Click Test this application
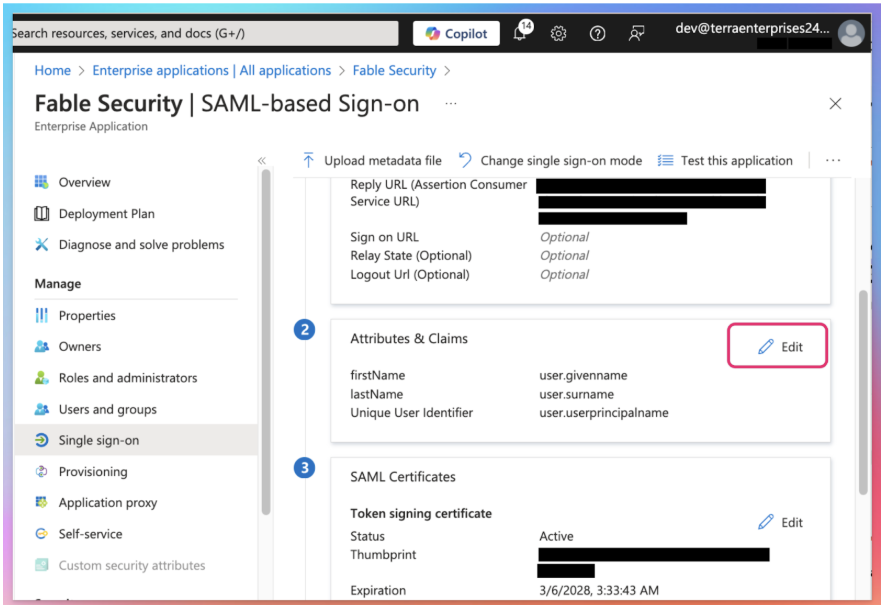886x608 pixels. [x=725, y=160]
